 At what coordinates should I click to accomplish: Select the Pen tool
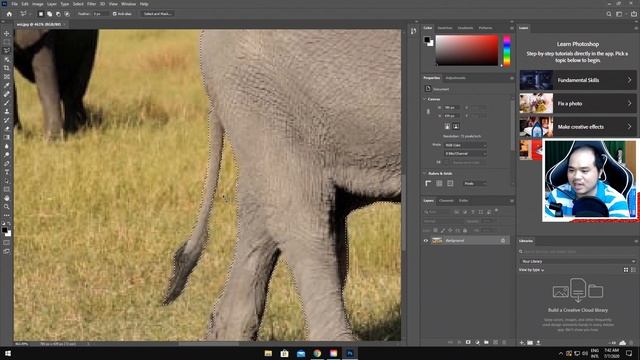pyautogui.click(x=7, y=163)
